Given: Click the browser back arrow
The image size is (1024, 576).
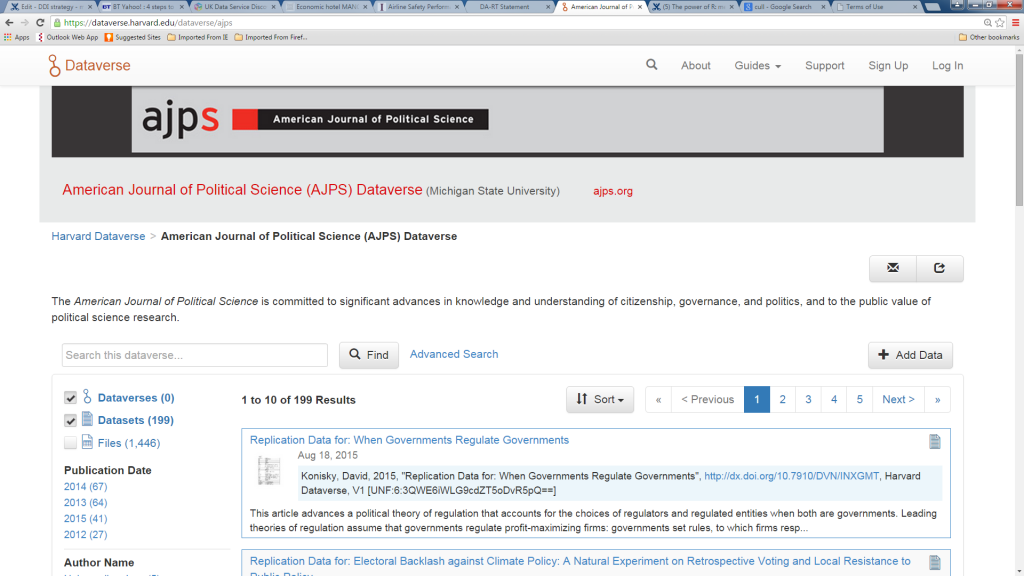Looking at the screenshot, I should pos(9,22).
